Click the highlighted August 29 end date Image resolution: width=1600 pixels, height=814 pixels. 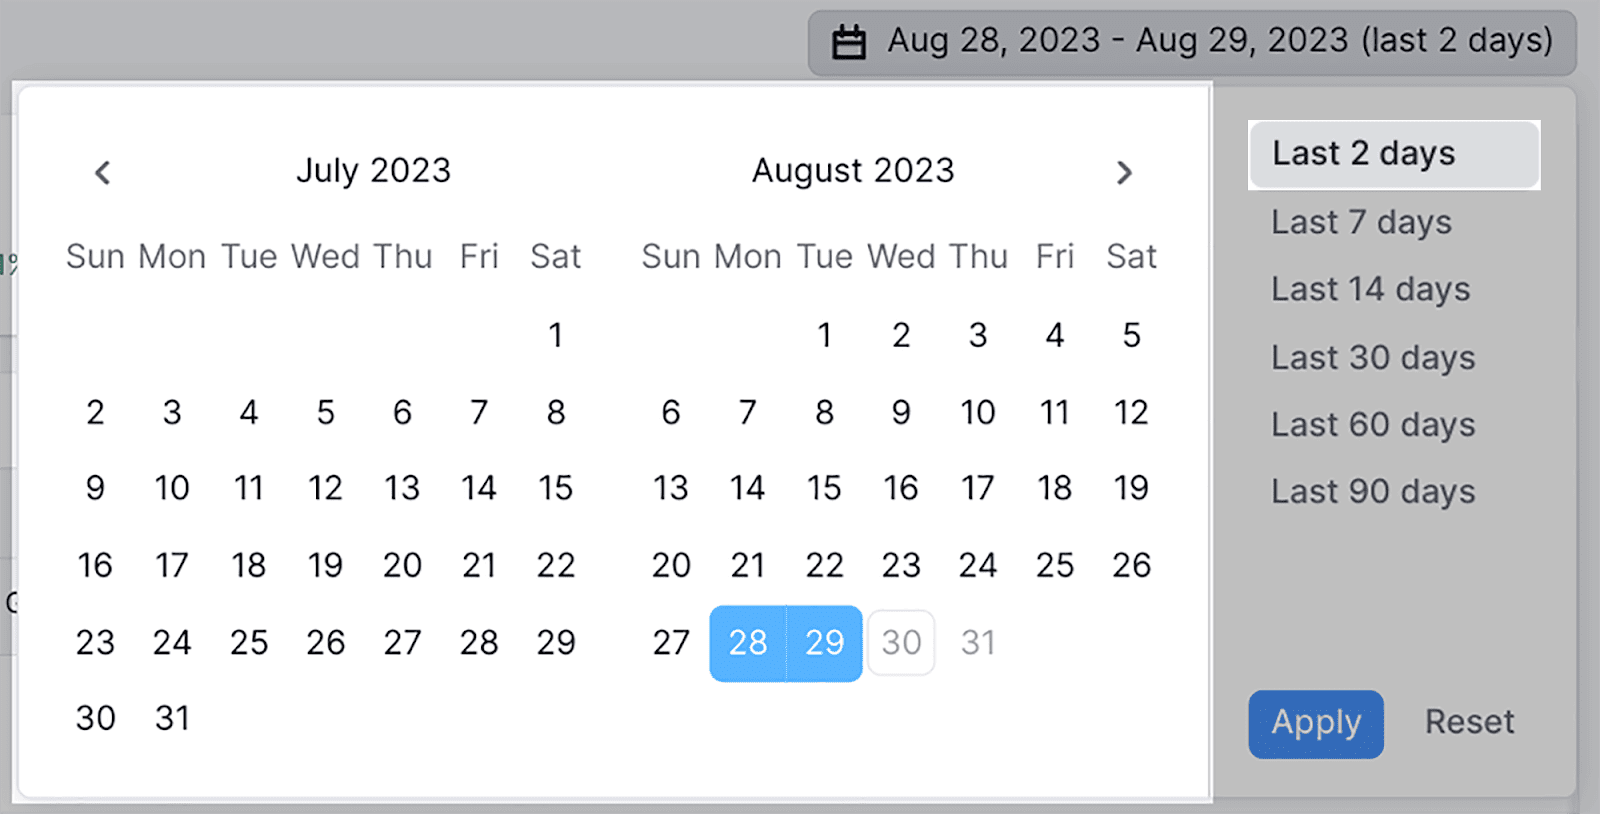824,643
